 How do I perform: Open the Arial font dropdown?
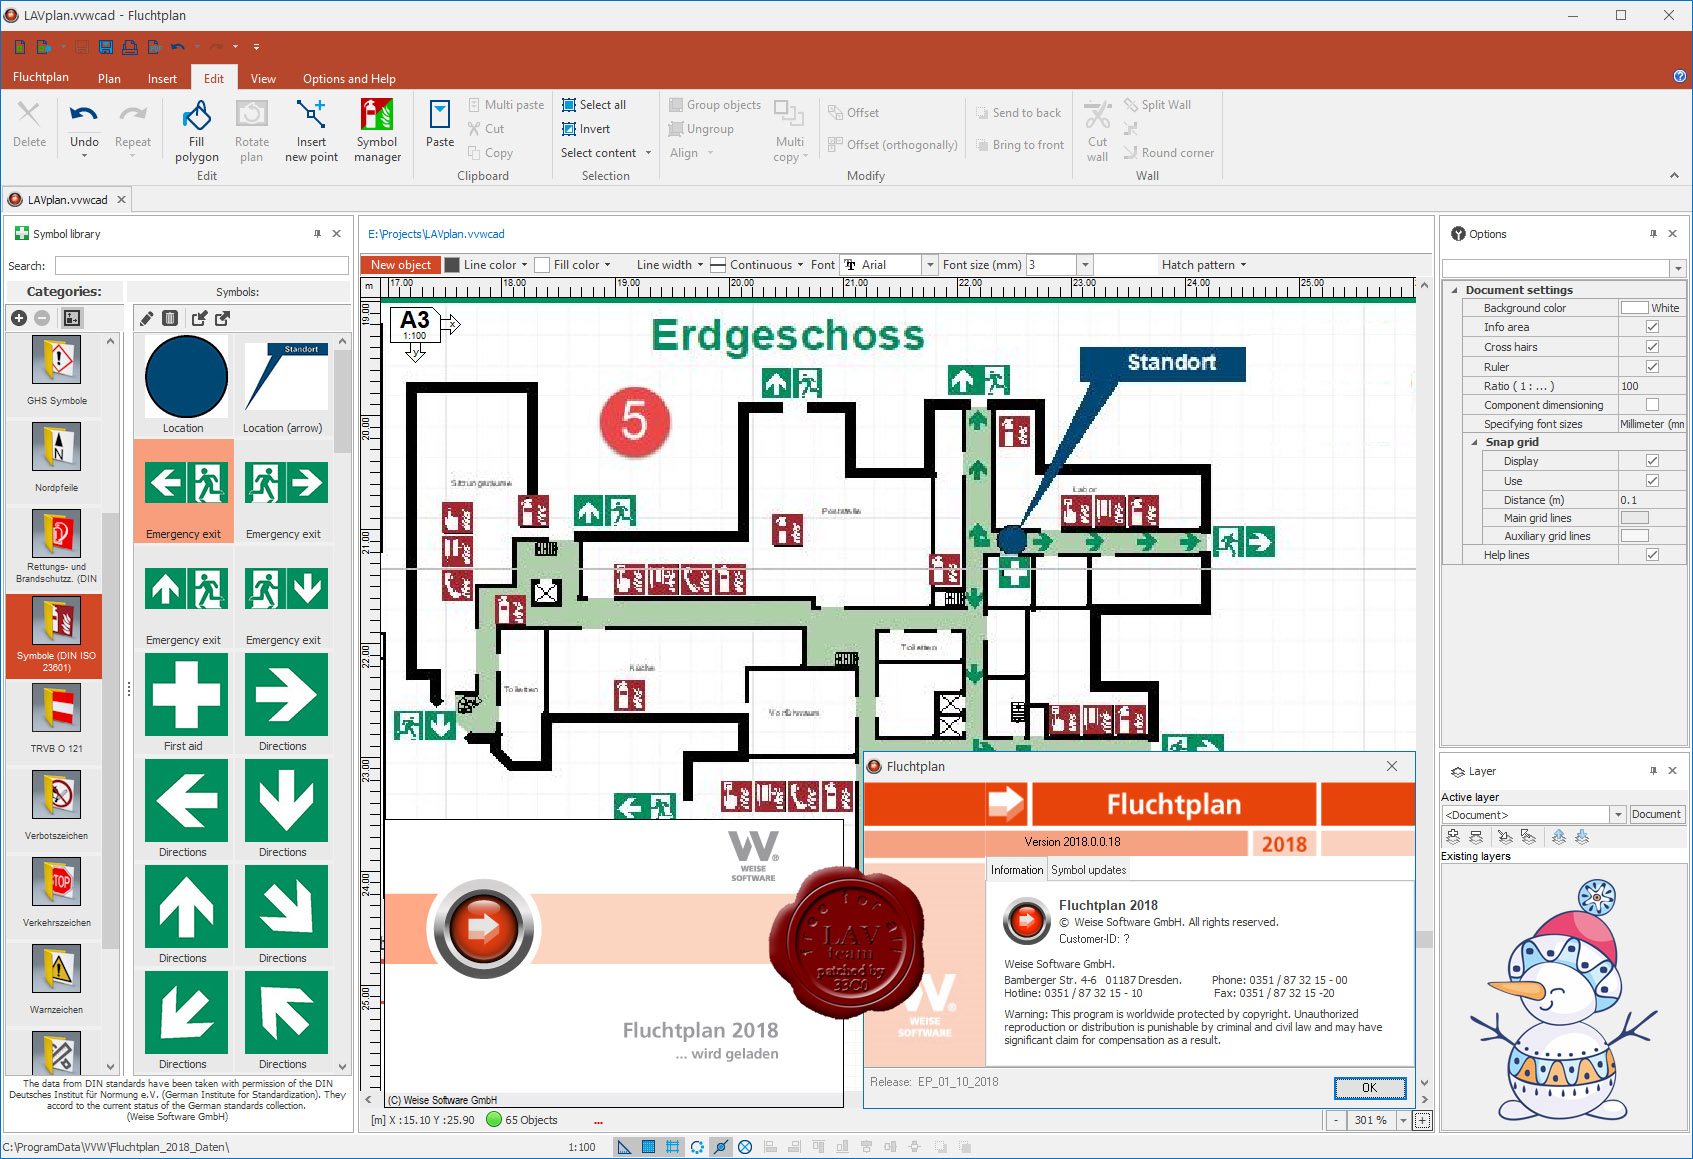pyautogui.click(x=930, y=265)
